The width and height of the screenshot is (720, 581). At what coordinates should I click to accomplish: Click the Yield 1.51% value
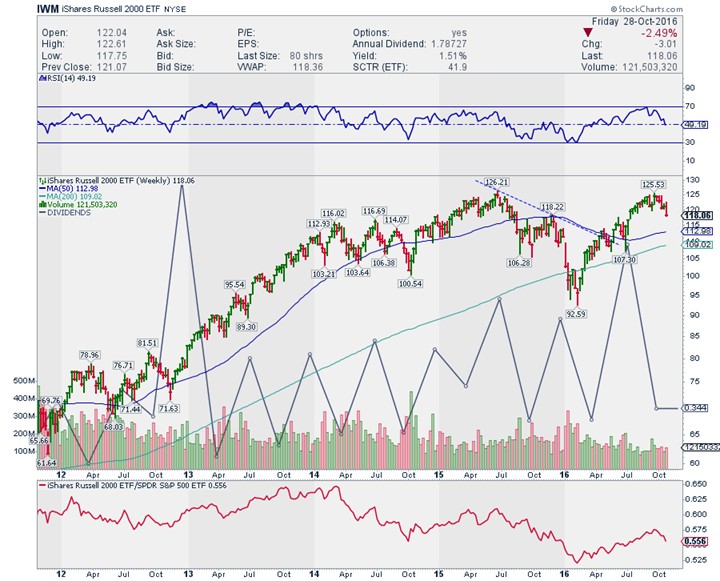point(451,56)
